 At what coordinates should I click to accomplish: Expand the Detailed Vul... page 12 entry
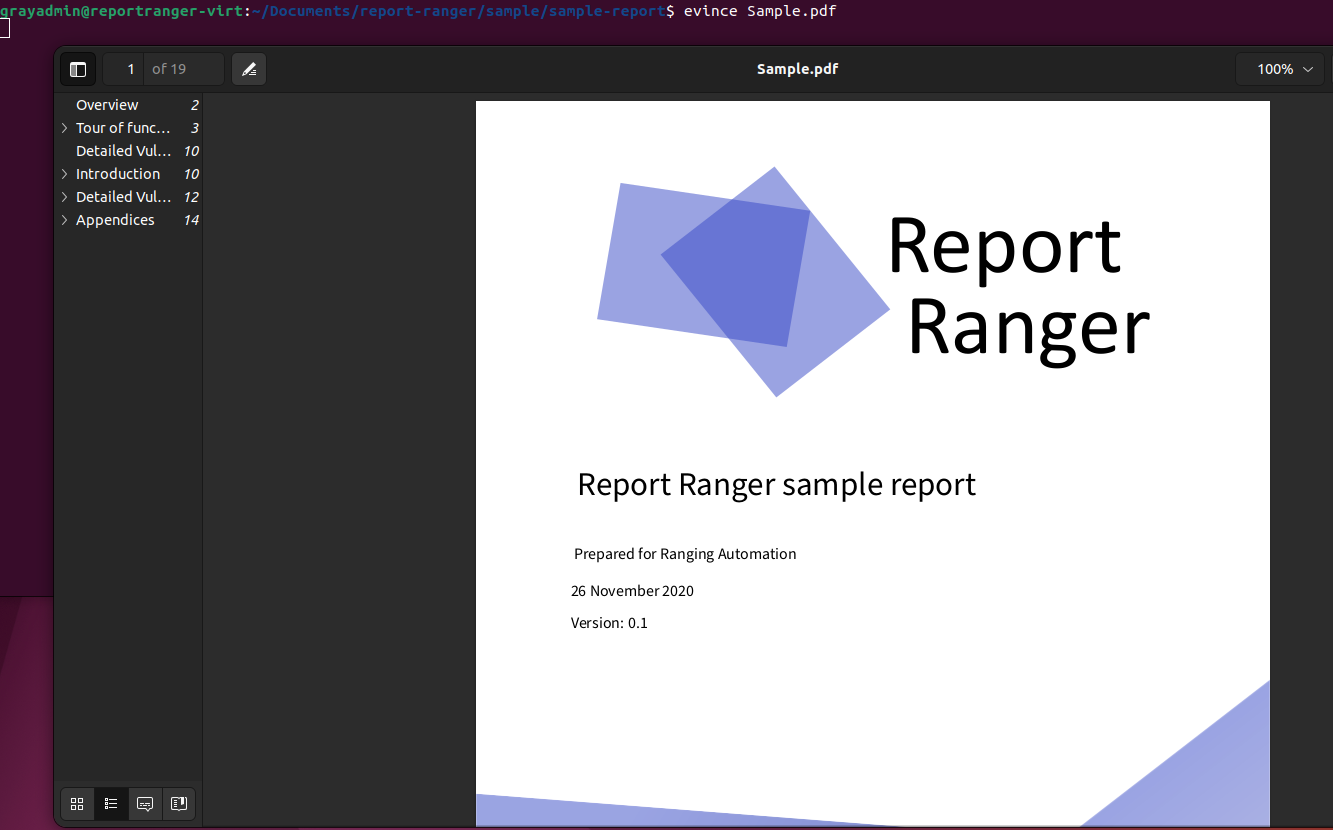[x=65, y=197]
